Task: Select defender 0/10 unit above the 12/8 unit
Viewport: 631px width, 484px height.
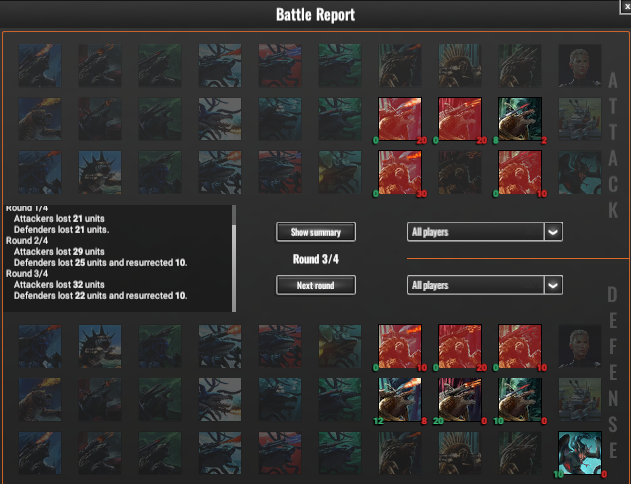Action: pyautogui.click(x=400, y=346)
